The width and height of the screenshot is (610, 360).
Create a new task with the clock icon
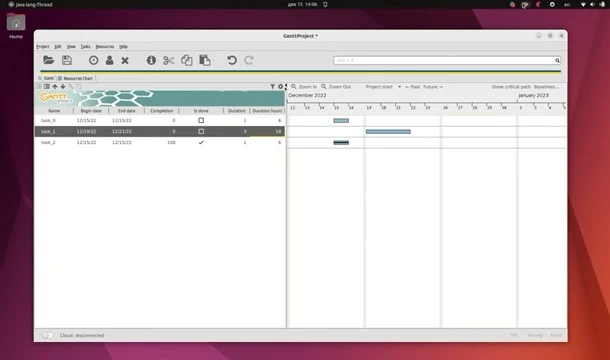93,60
